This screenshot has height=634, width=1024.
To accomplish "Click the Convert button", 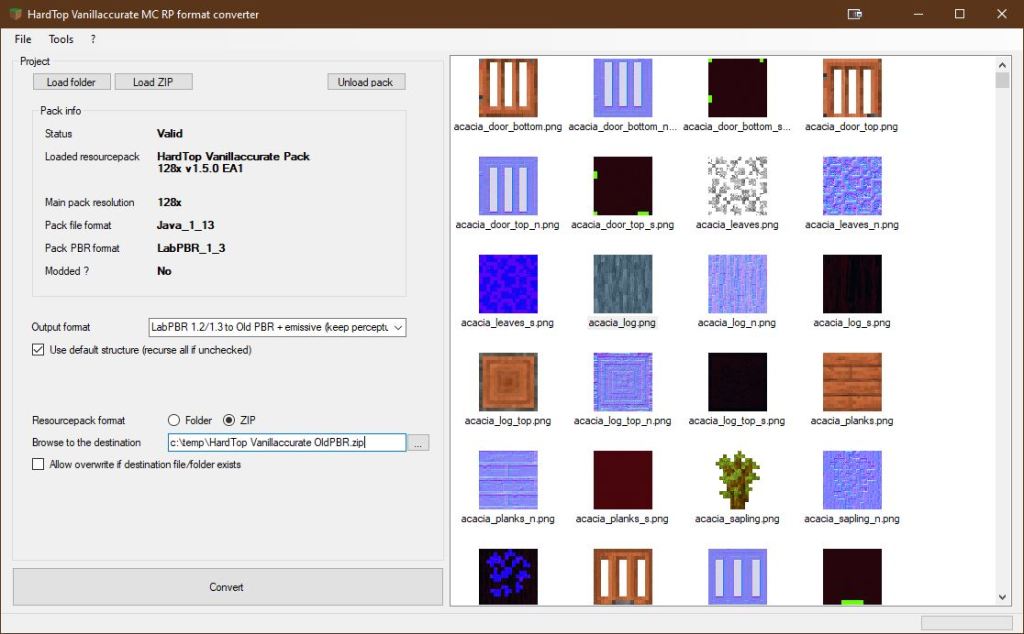I will pyautogui.click(x=227, y=587).
